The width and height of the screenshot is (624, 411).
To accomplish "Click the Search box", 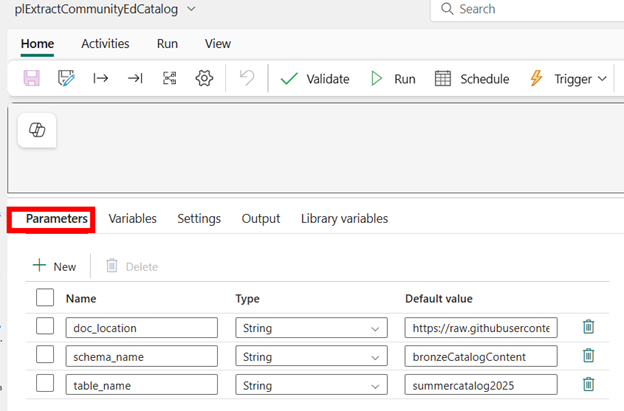I will 530,9.
